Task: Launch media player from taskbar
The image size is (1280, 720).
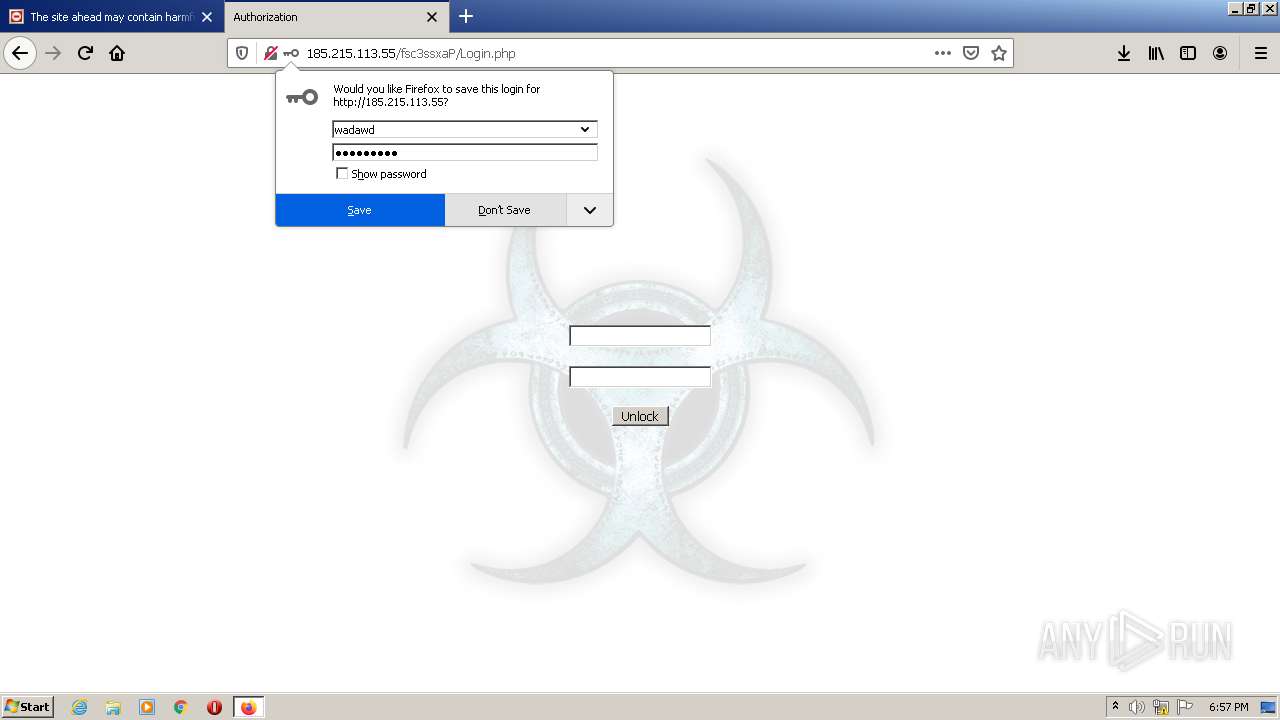Action: pos(147,707)
